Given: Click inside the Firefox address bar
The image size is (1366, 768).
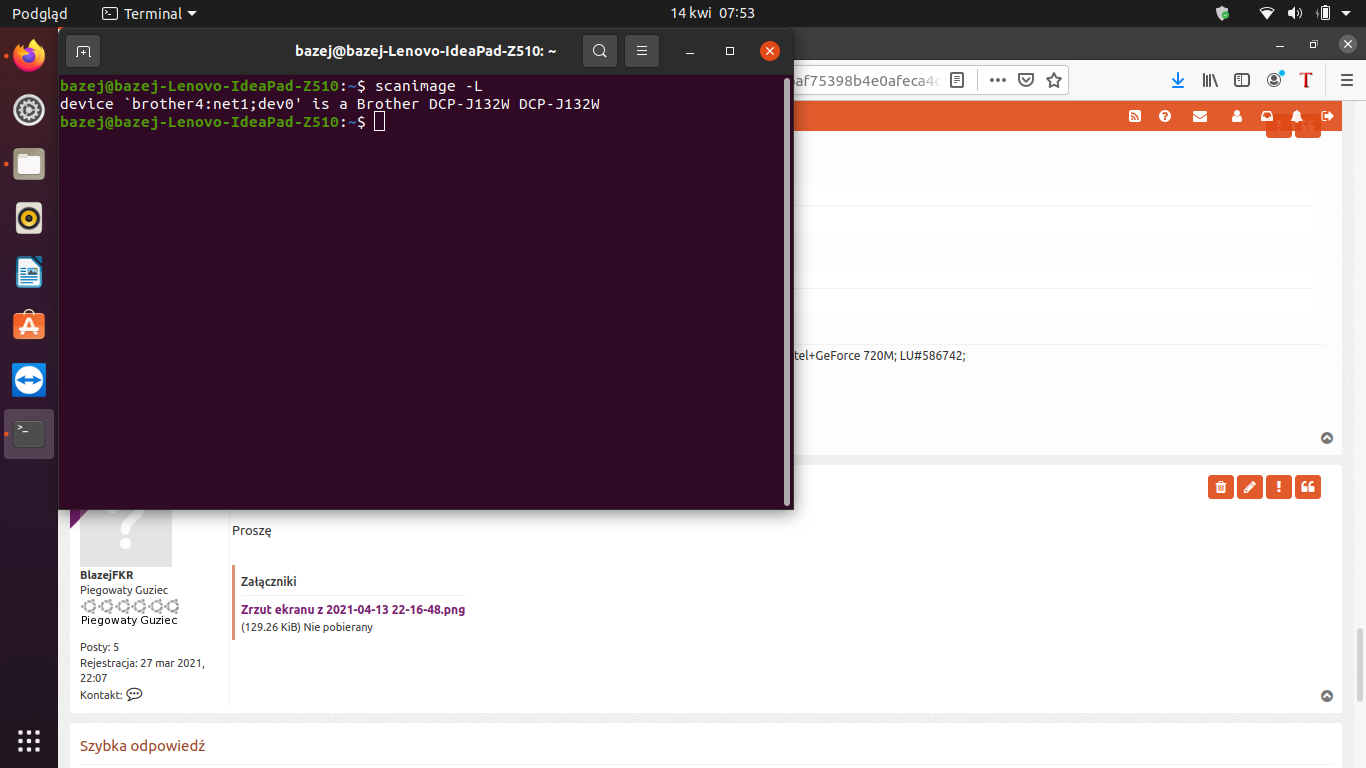Looking at the screenshot, I should [x=865, y=80].
